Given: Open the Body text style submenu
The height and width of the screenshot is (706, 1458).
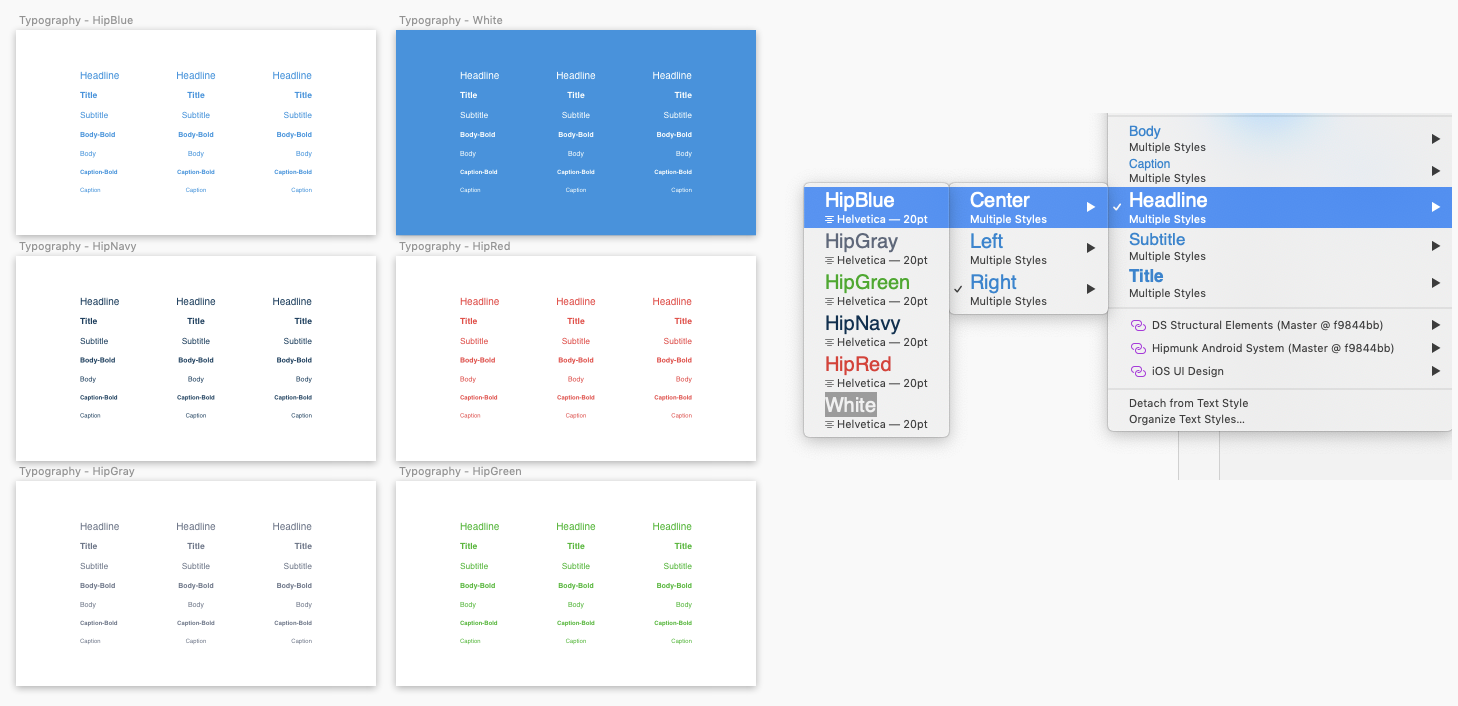Looking at the screenshot, I should pyautogui.click(x=1279, y=138).
